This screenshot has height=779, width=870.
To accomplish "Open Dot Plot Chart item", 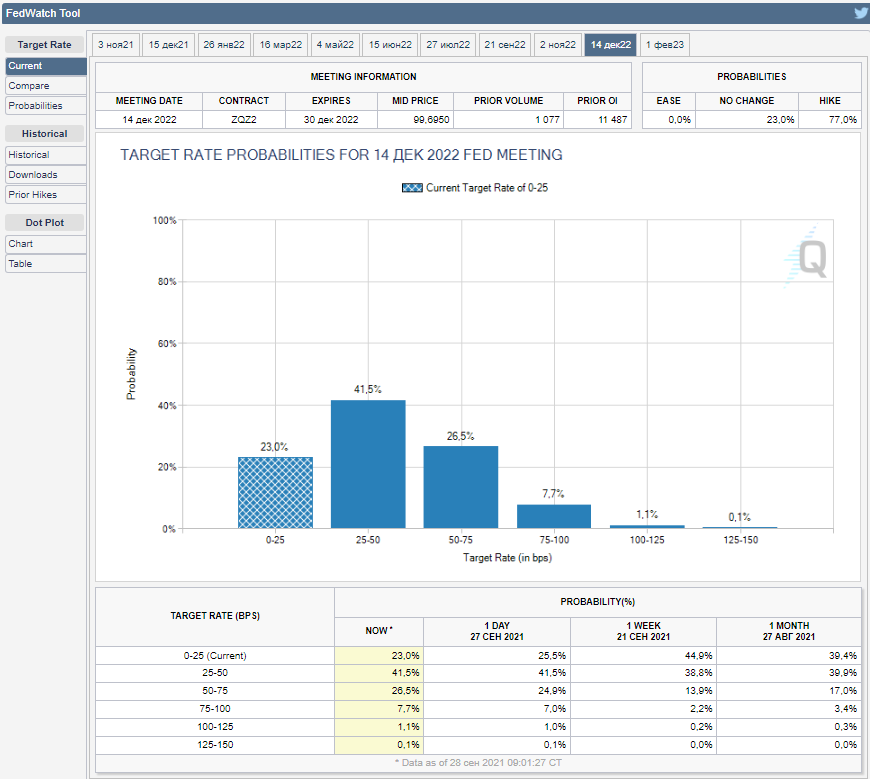I will point(46,244).
